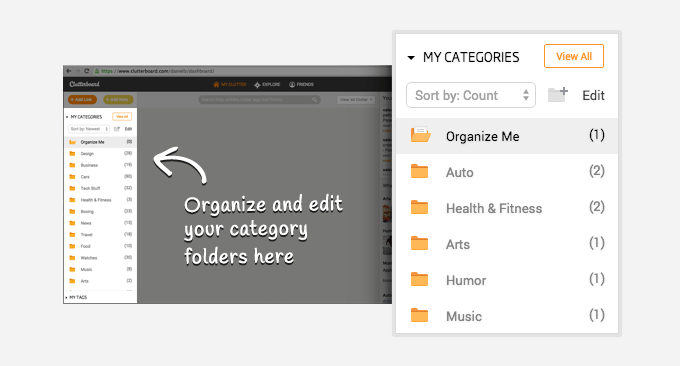Open the EXPLORE tab
Screen dimensions: 680x366
pyautogui.click(x=271, y=85)
